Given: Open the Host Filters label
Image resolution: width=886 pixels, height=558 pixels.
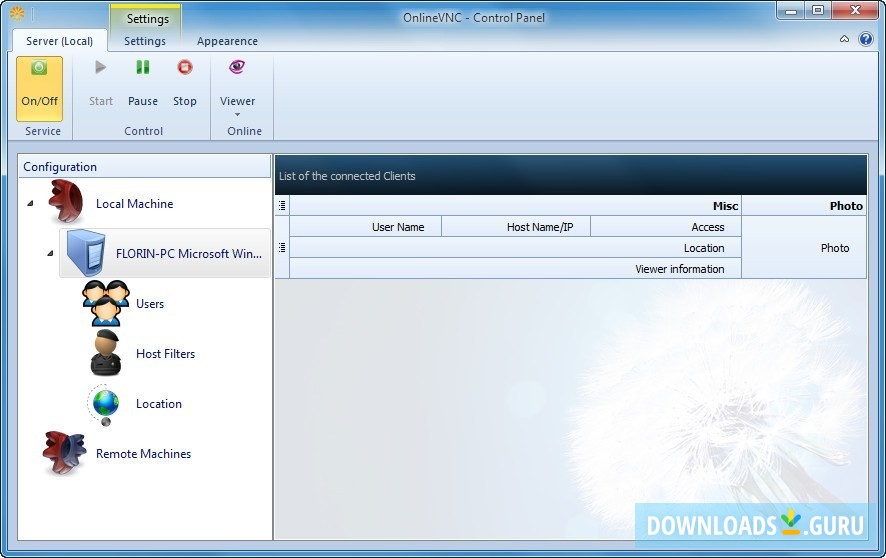Looking at the screenshot, I should point(166,354).
